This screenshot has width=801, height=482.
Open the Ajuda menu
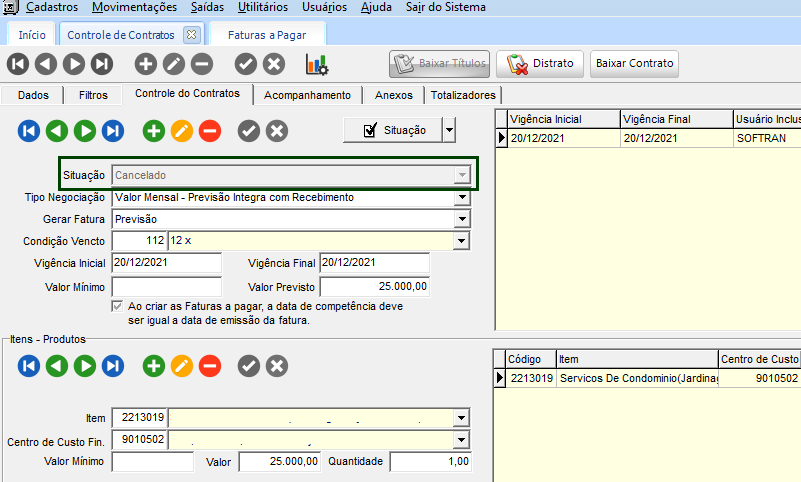[x=376, y=7]
